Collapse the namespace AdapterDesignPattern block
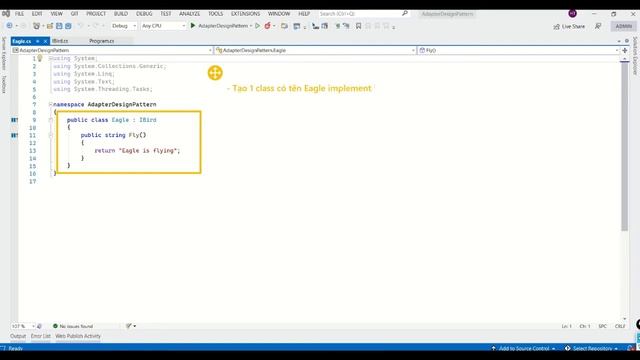Image resolution: width=640 pixels, height=360 pixels. tap(51, 104)
